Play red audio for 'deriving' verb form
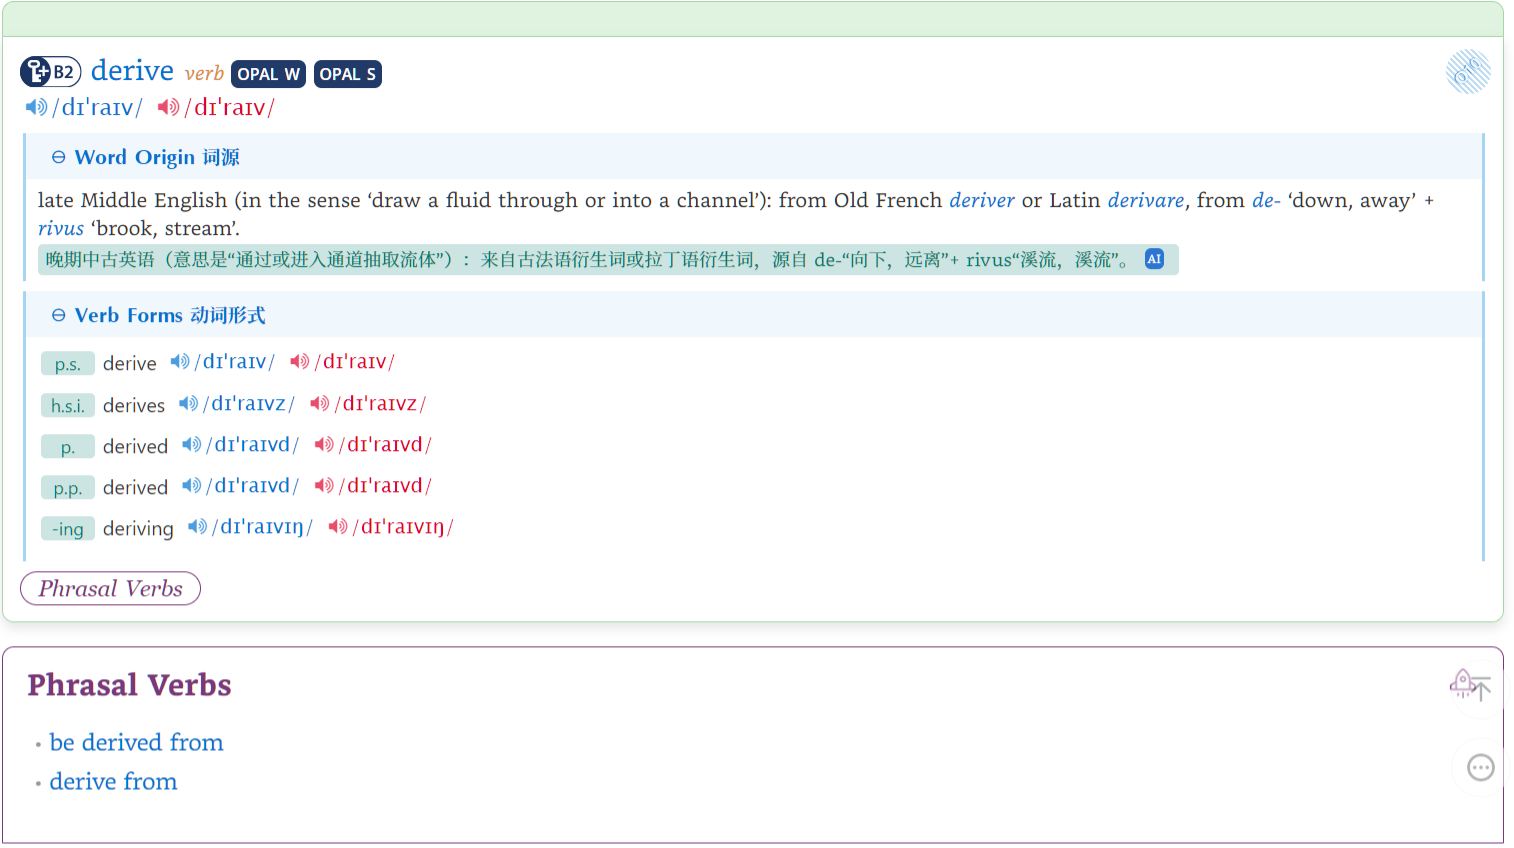 [x=338, y=527]
